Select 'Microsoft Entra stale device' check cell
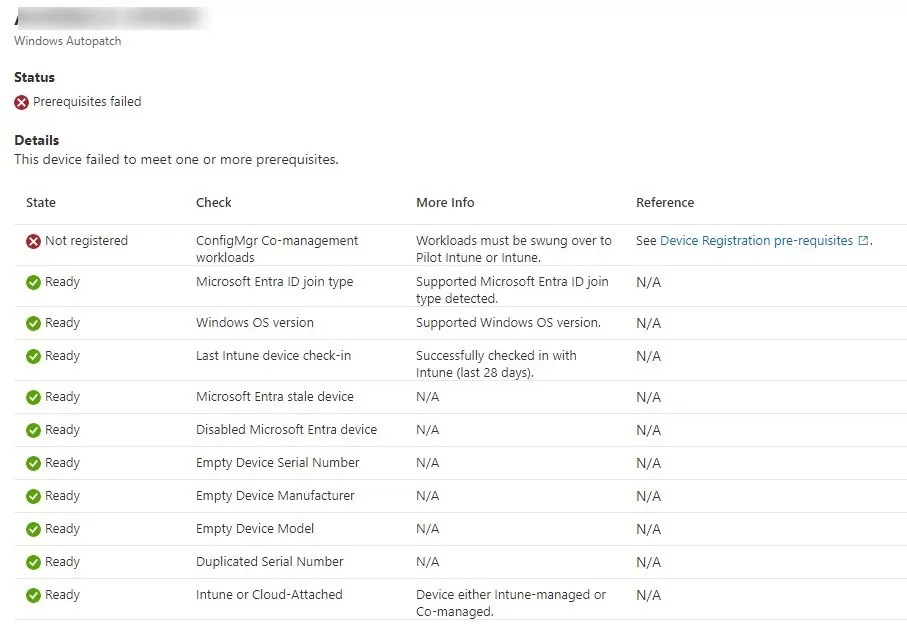This screenshot has width=907, height=641. [275, 397]
